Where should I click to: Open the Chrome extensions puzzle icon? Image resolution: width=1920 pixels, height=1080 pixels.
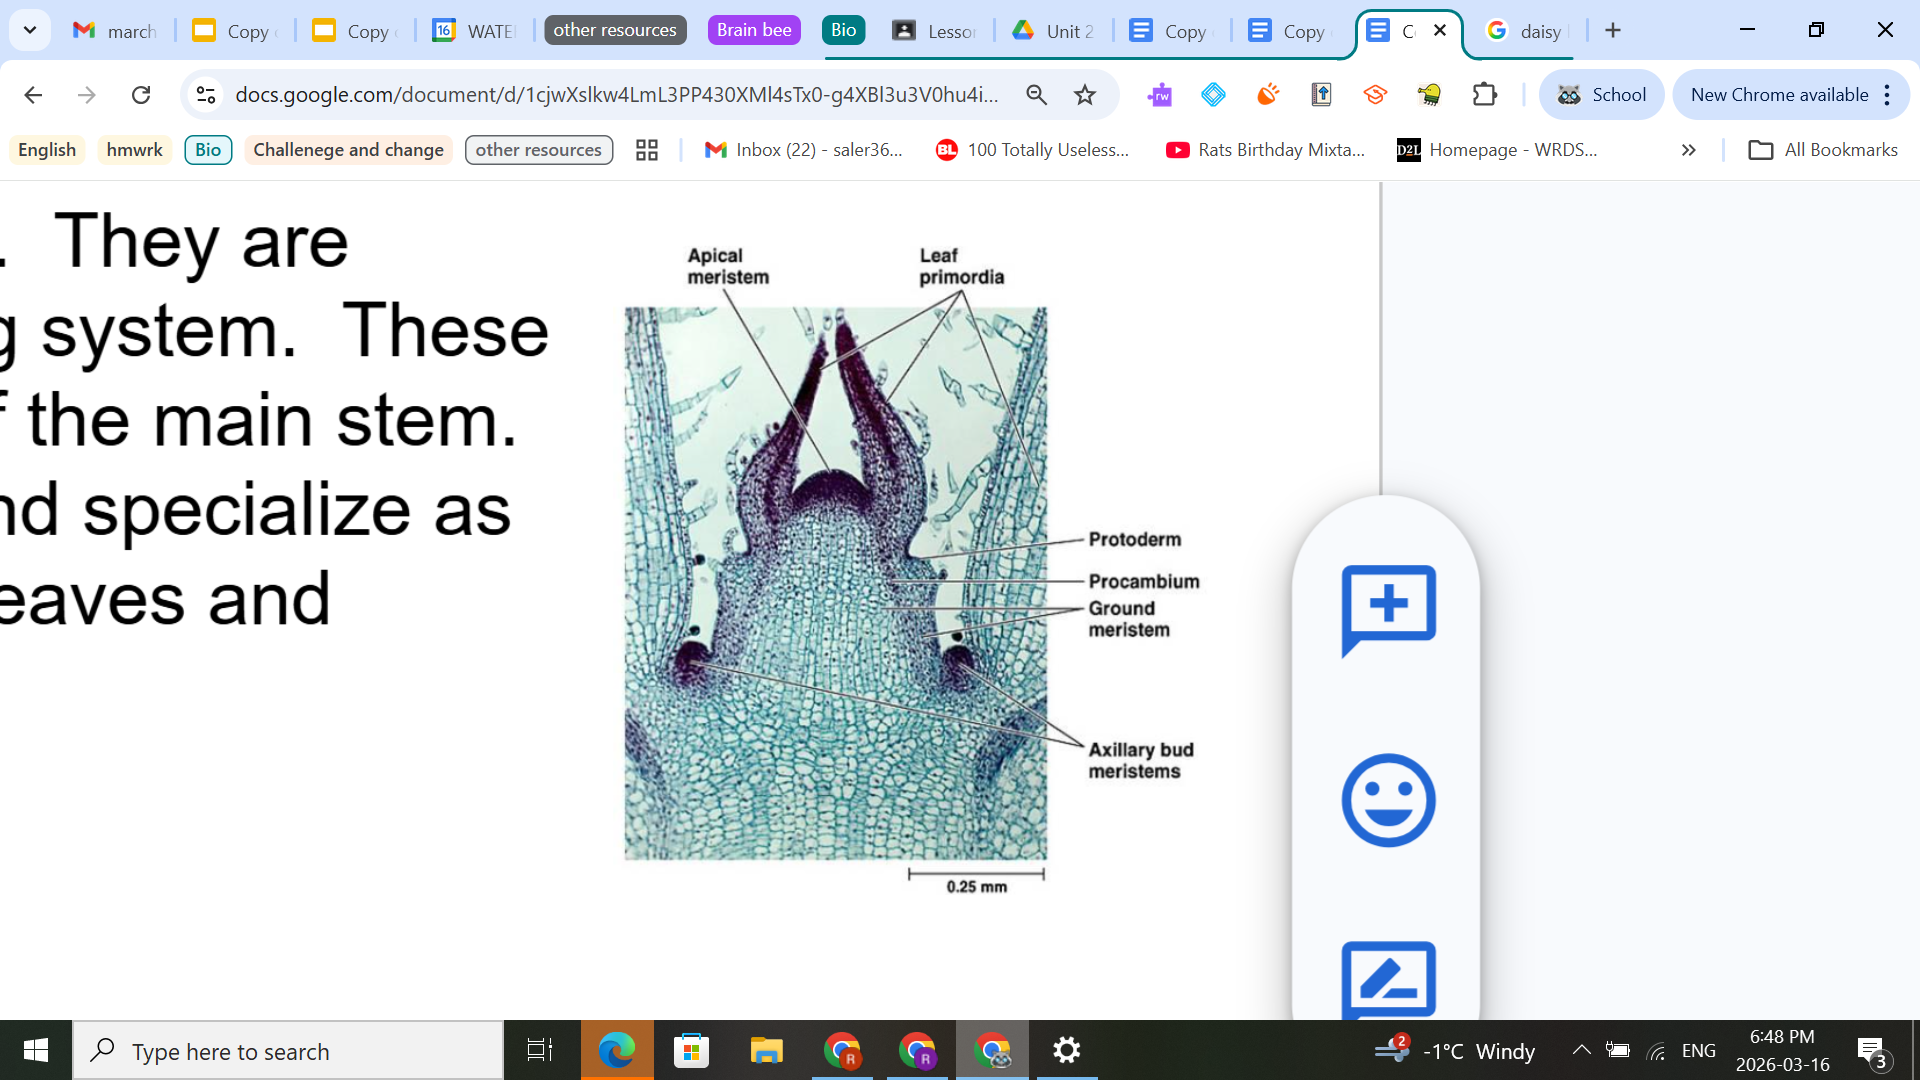pos(1485,95)
